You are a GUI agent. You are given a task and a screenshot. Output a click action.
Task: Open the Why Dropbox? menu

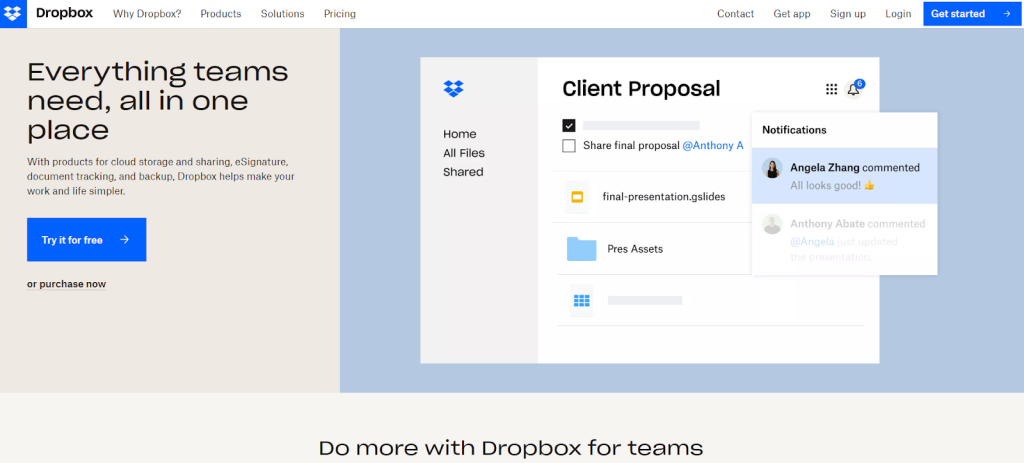click(x=147, y=14)
